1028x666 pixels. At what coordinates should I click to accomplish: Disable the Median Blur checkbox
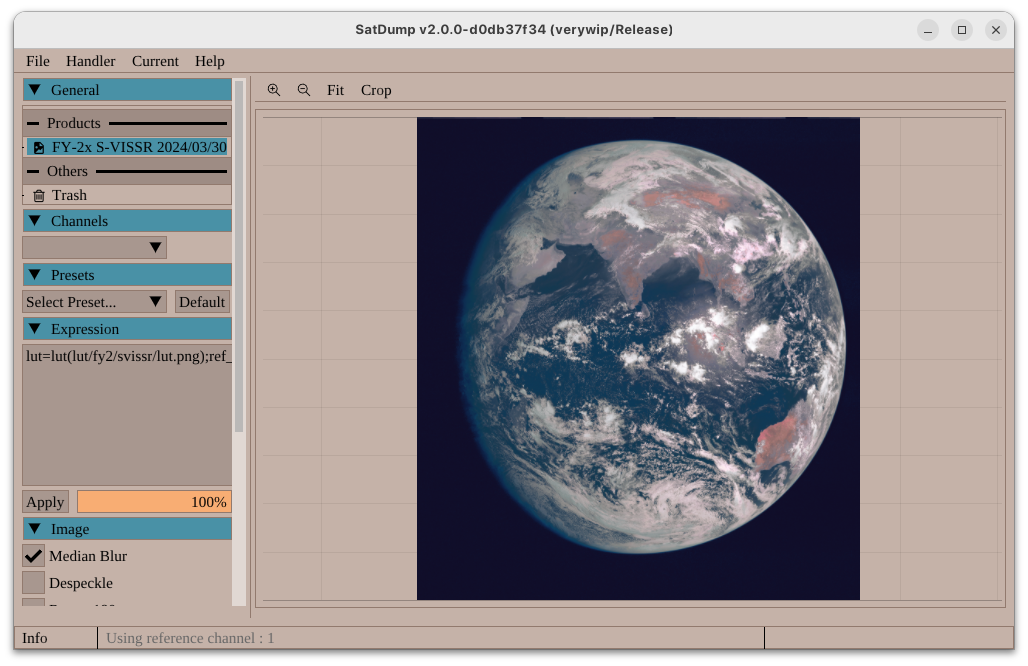(34, 556)
